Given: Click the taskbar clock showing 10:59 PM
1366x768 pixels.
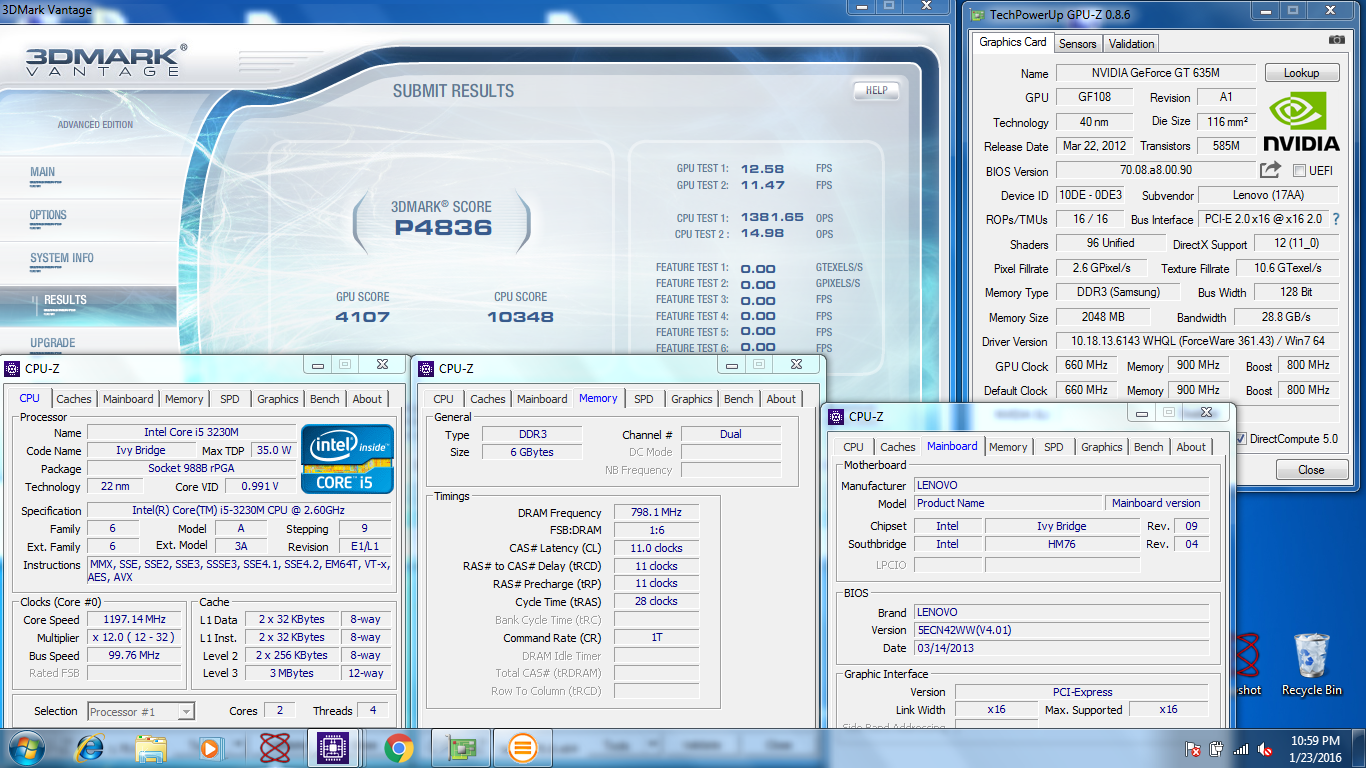Looking at the screenshot, I should coord(1315,748).
